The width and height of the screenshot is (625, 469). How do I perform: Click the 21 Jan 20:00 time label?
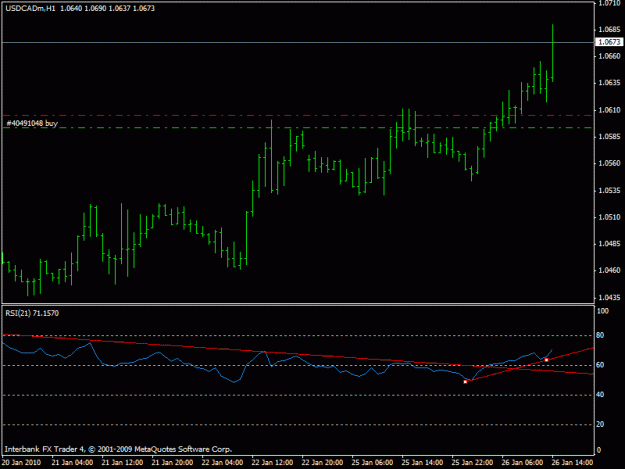(172, 462)
